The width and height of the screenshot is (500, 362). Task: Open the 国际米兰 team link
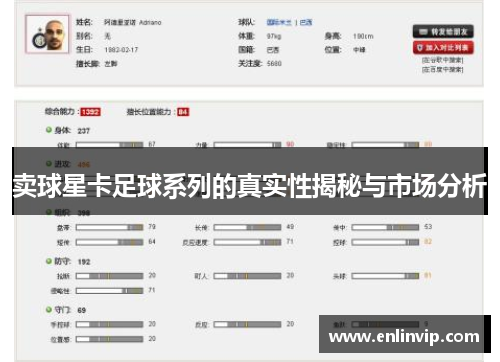coord(279,22)
